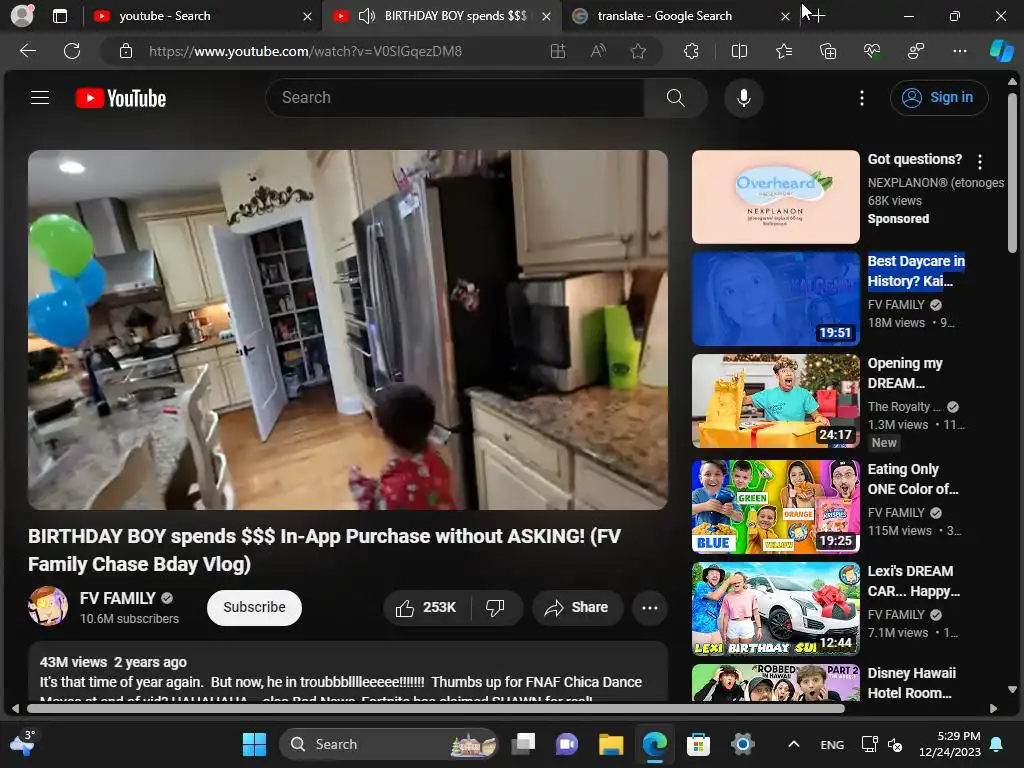
Task: Open Task View on the taskbar
Action: coord(523,744)
